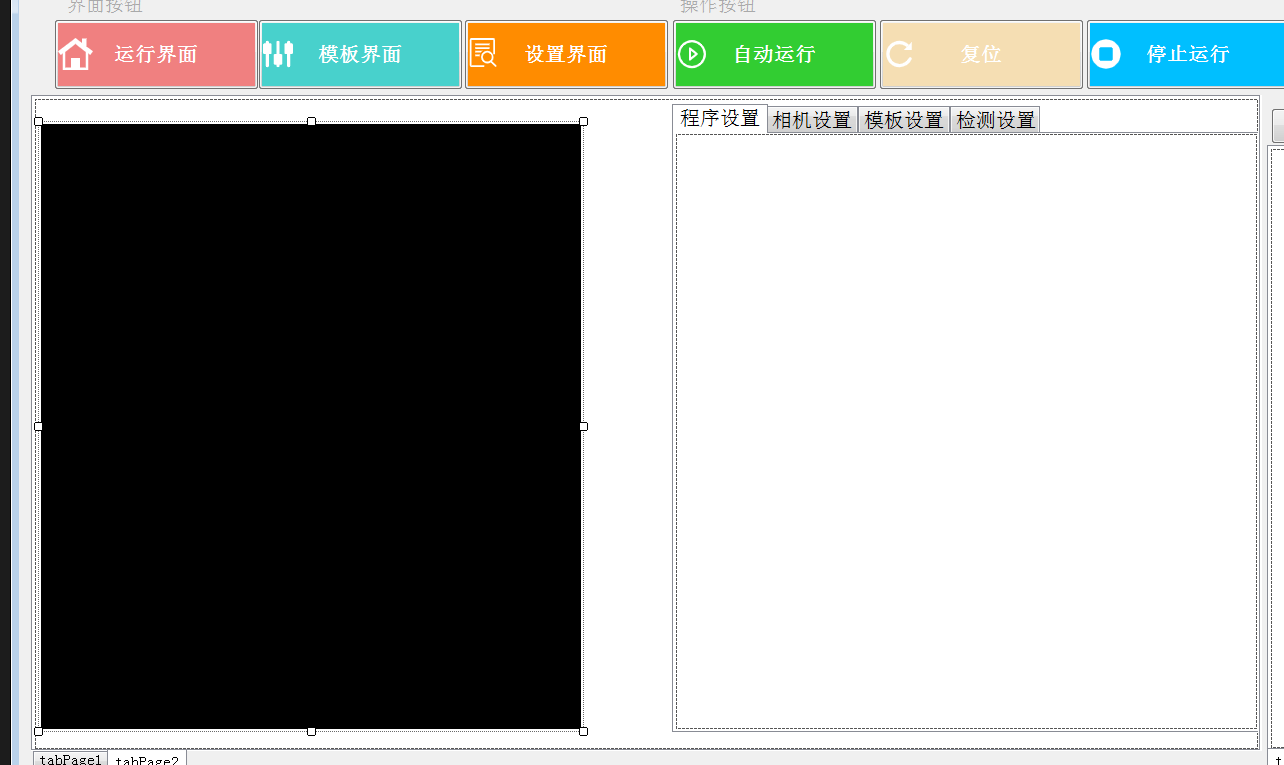The image size is (1284, 765).
Task: Switch to the 模板设置 tab
Action: click(x=904, y=120)
